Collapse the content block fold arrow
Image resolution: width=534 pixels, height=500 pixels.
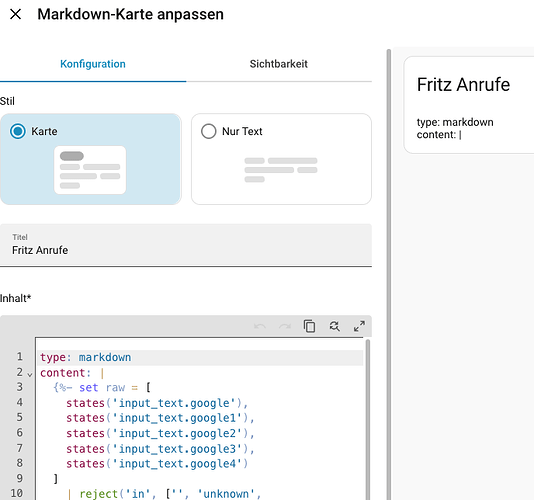(30, 375)
